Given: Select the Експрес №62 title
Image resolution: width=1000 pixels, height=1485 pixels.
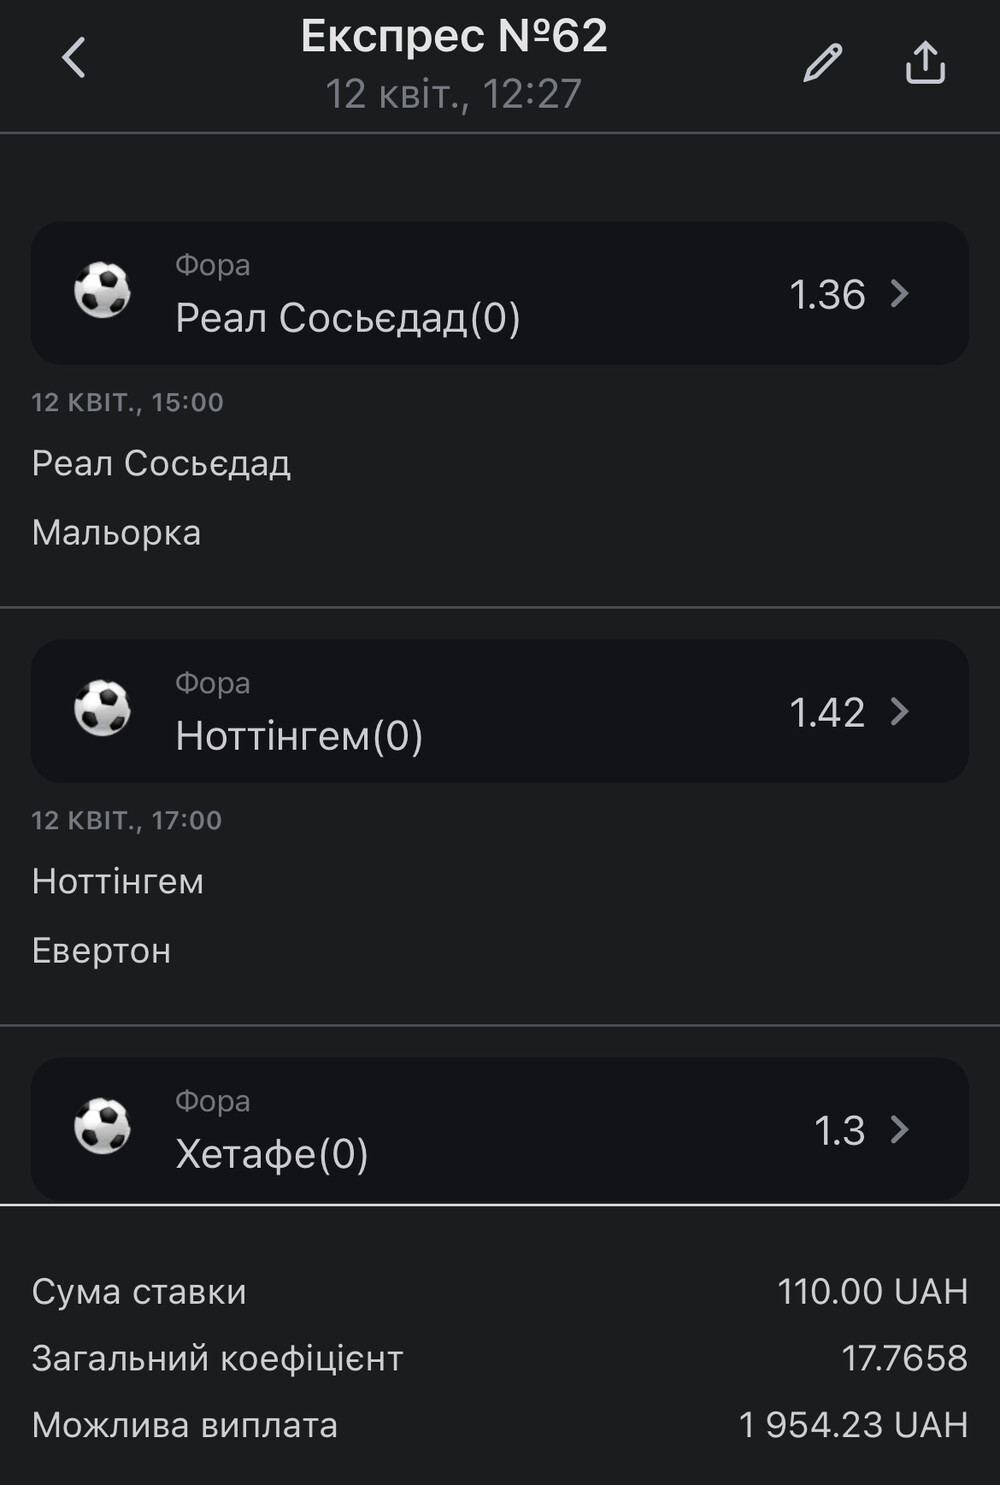Looking at the screenshot, I should pos(454,36).
